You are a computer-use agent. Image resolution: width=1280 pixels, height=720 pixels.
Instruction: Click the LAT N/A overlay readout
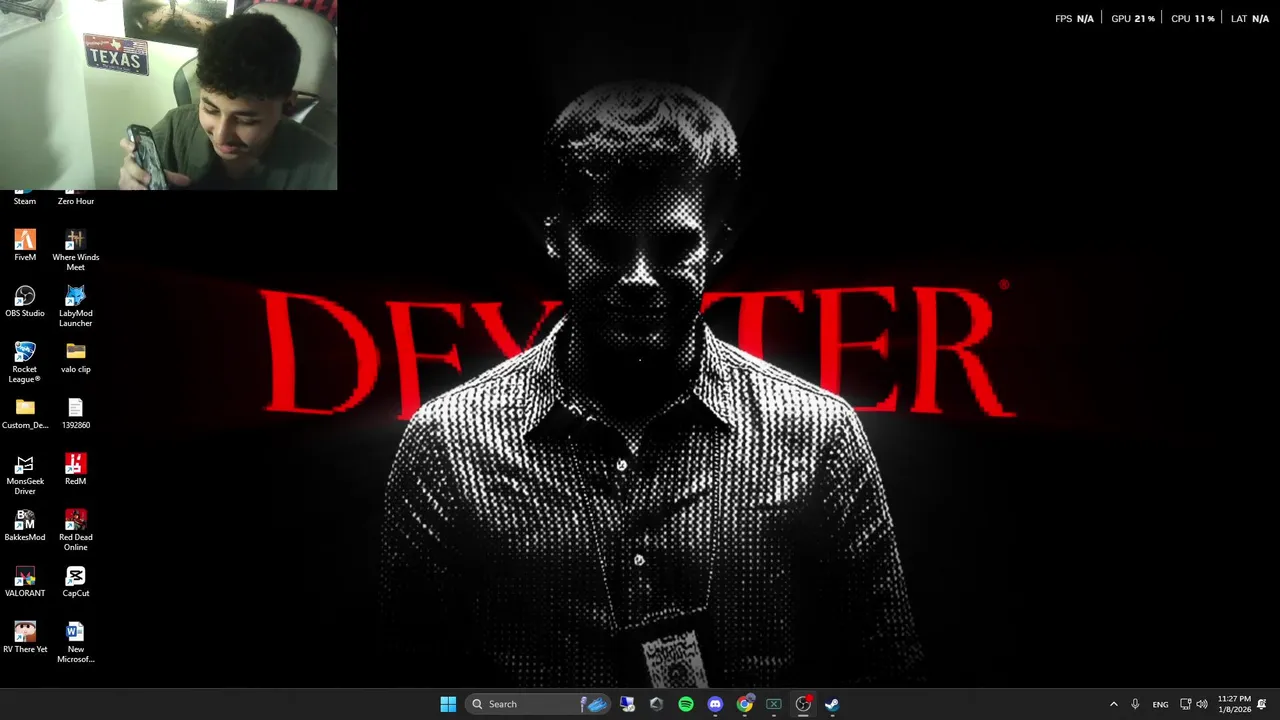[x=1250, y=19]
